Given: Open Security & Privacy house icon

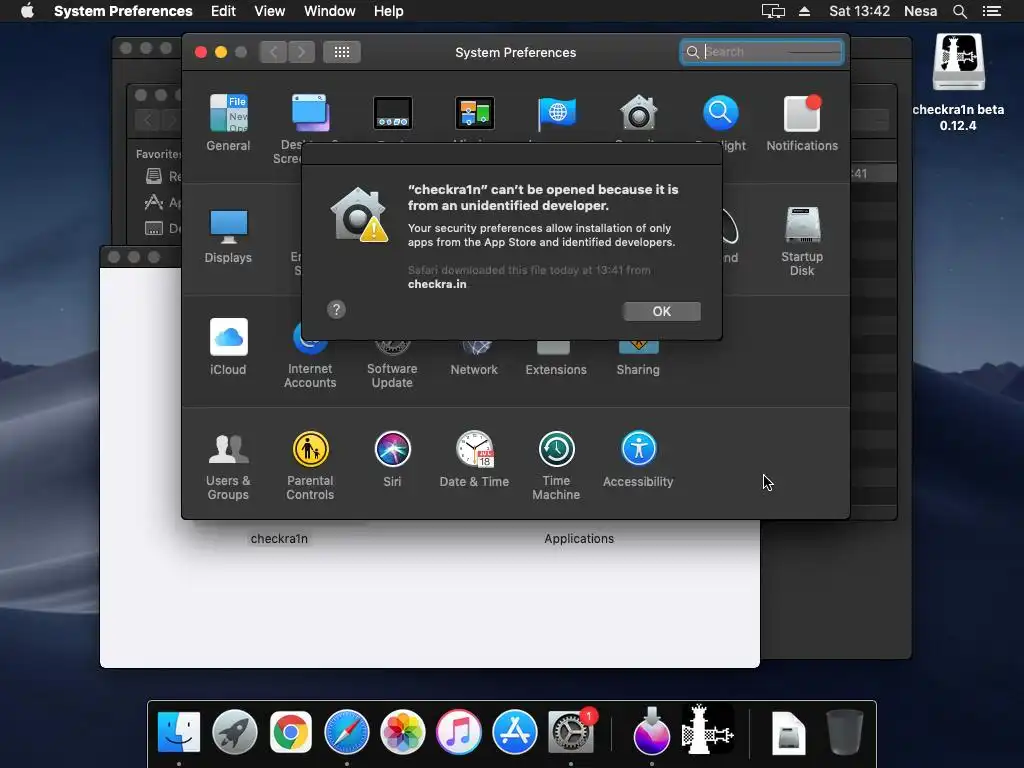Looking at the screenshot, I should (x=638, y=114).
